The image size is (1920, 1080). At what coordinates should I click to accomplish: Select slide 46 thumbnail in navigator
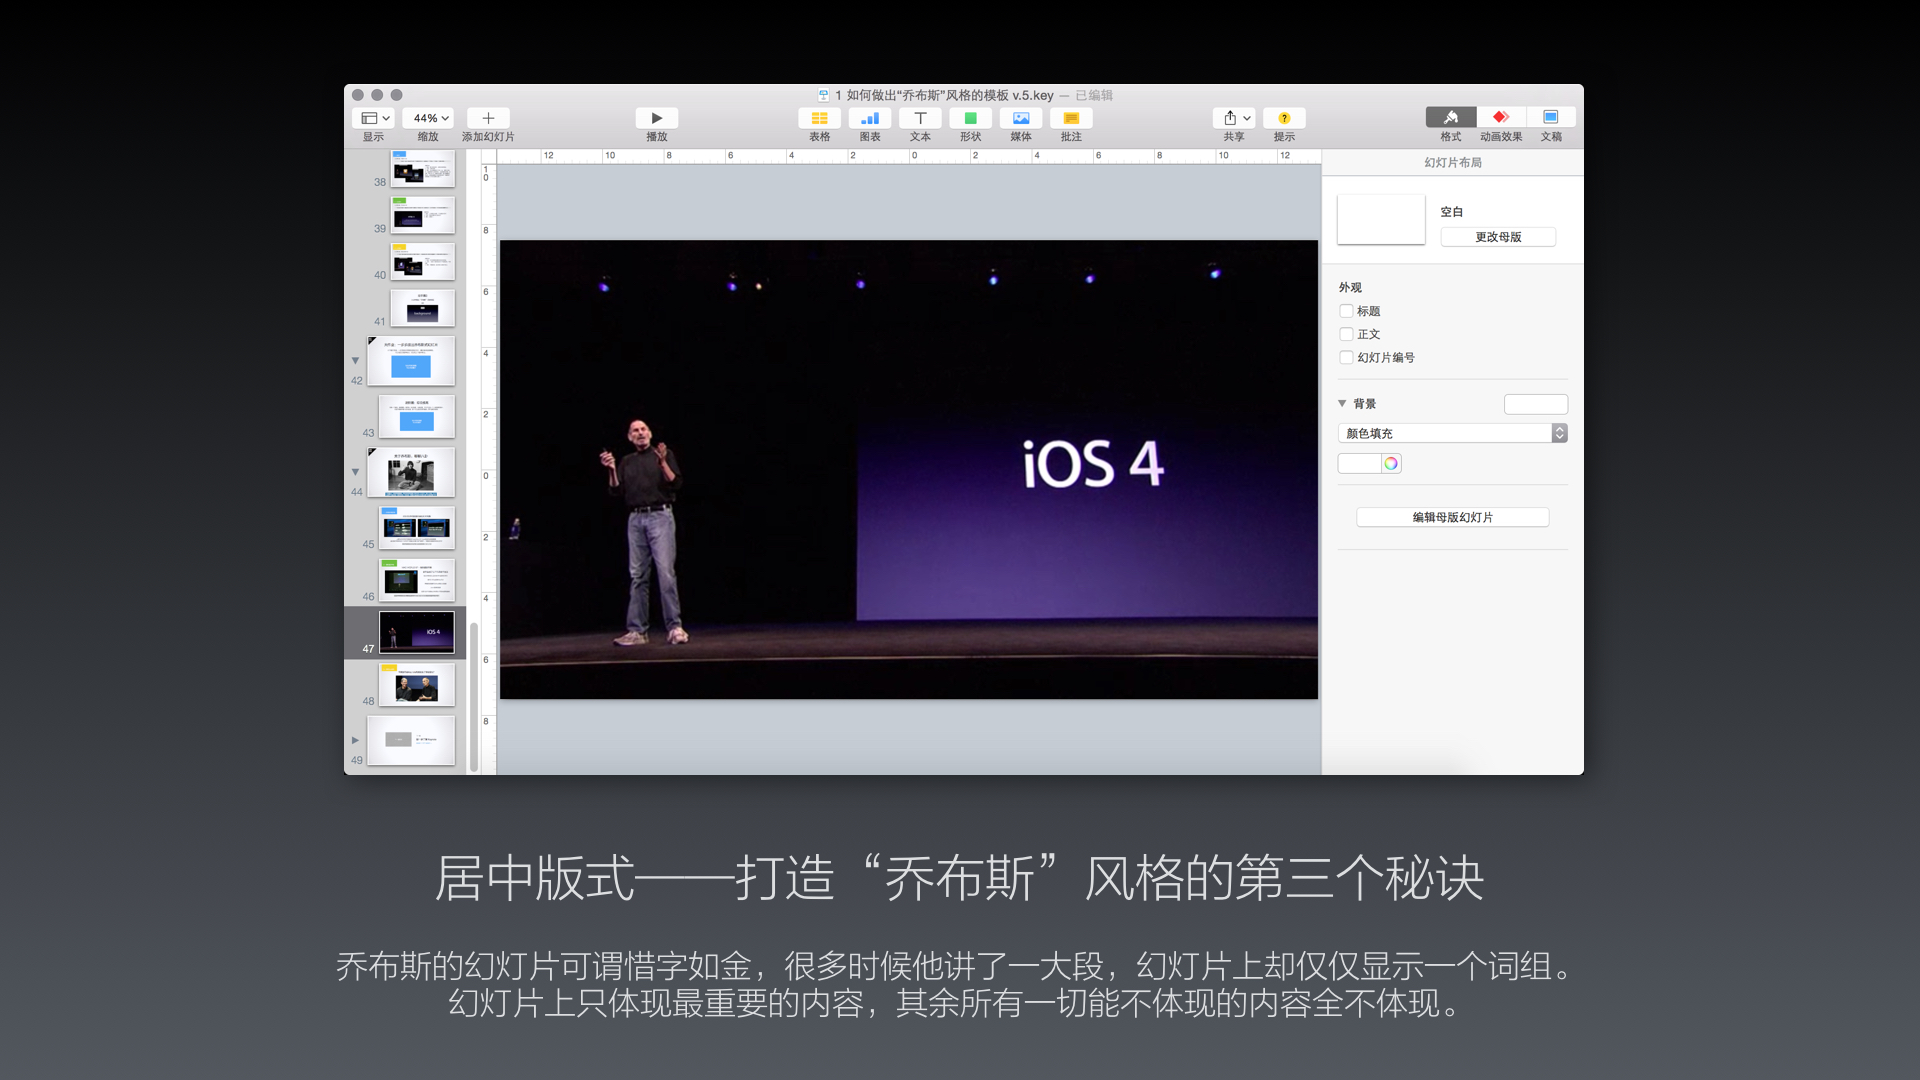click(417, 580)
